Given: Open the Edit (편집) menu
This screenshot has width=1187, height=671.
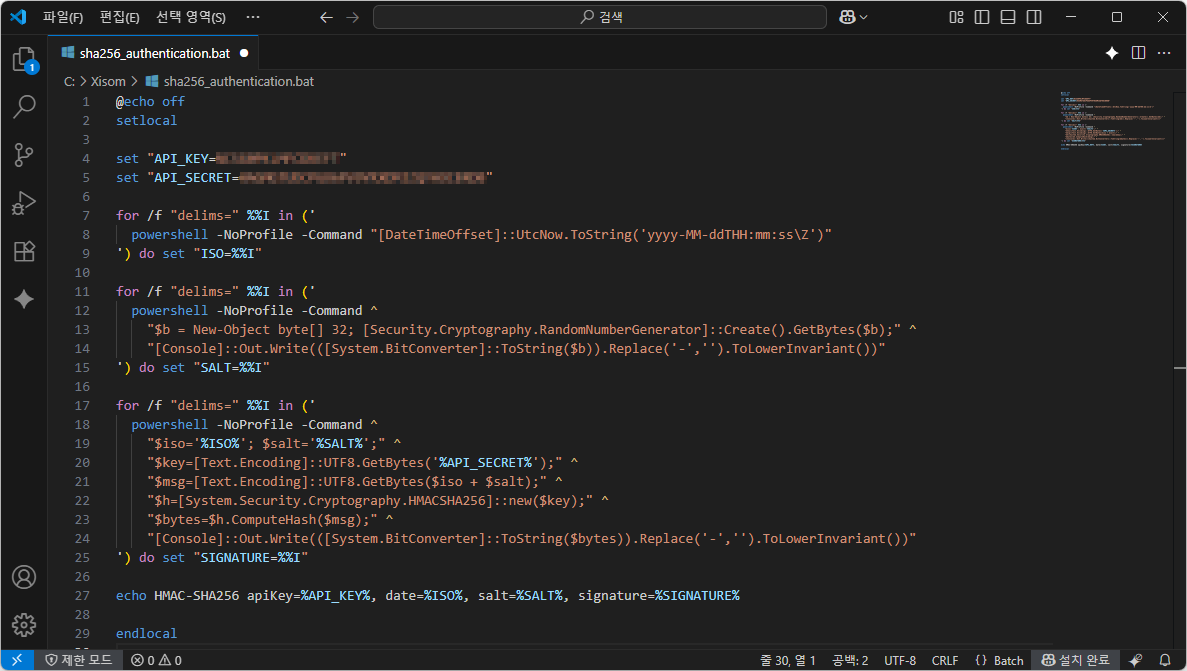Looking at the screenshot, I should click(120, 17).
